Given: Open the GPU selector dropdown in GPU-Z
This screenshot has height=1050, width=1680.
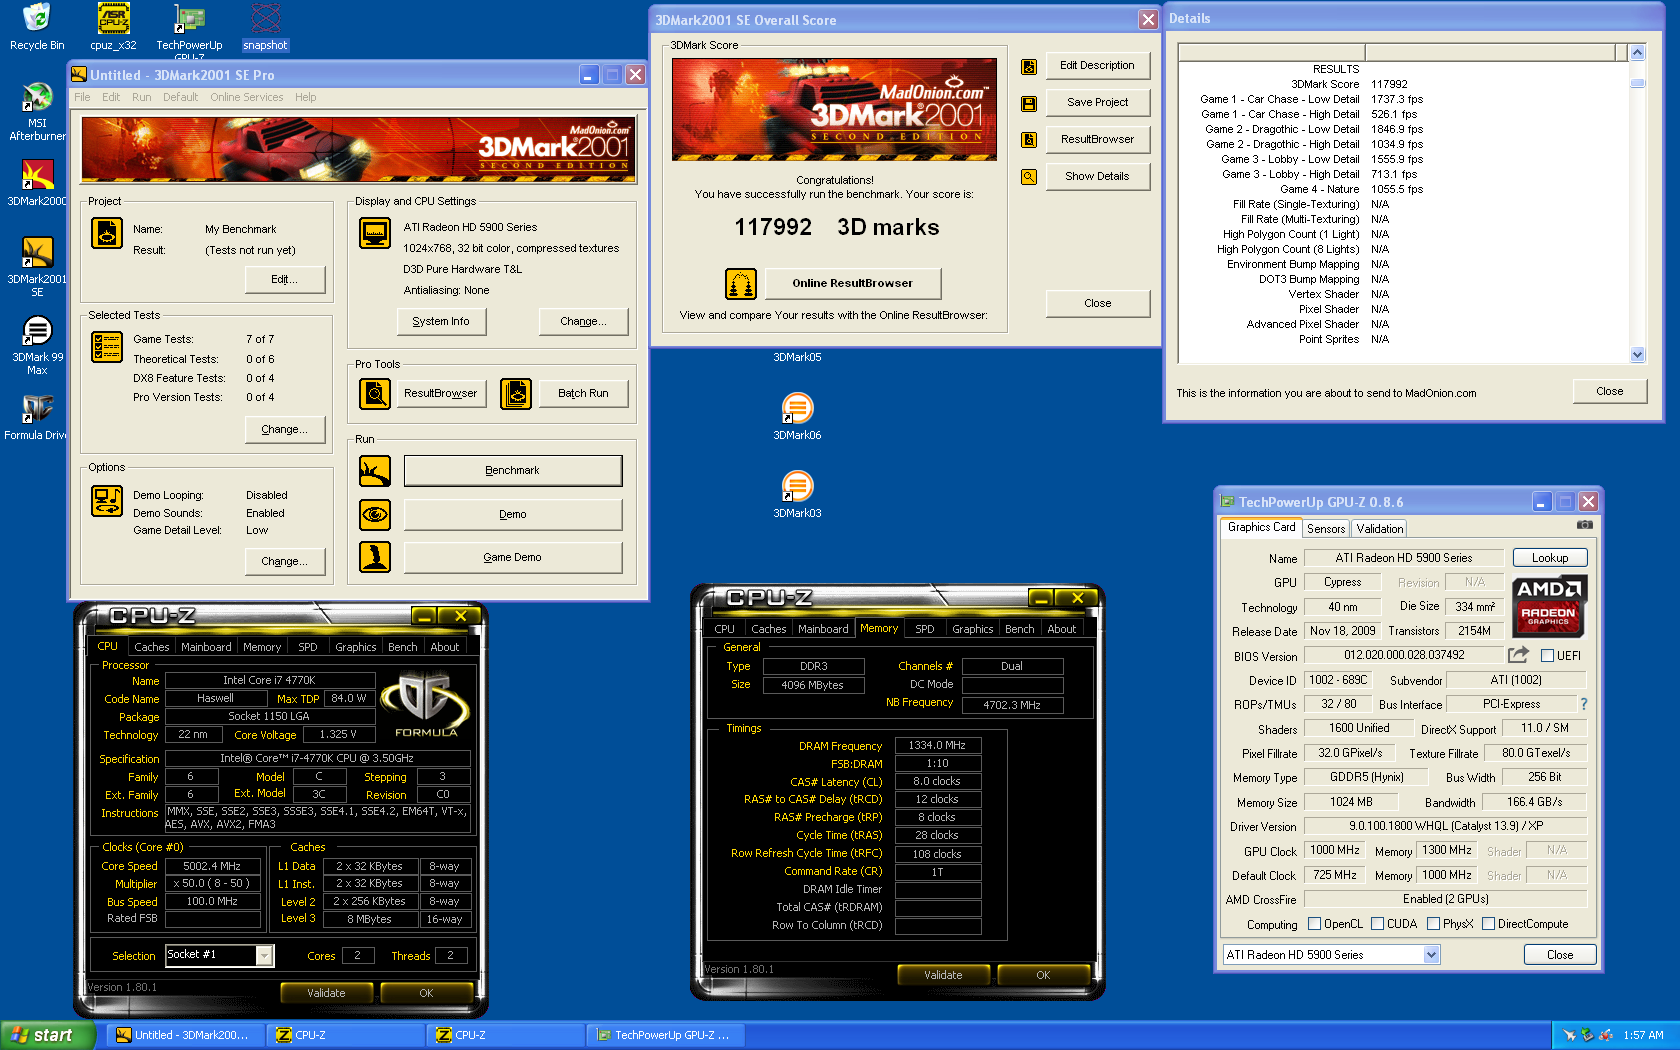Looking at the screenshot, I should 1431,955.
